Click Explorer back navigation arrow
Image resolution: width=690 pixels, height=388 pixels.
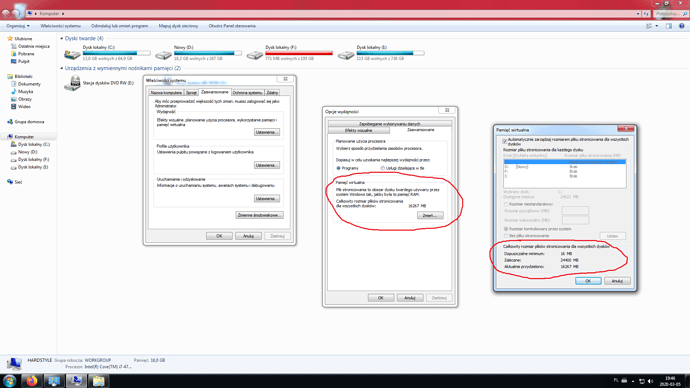tap(6, 14)
